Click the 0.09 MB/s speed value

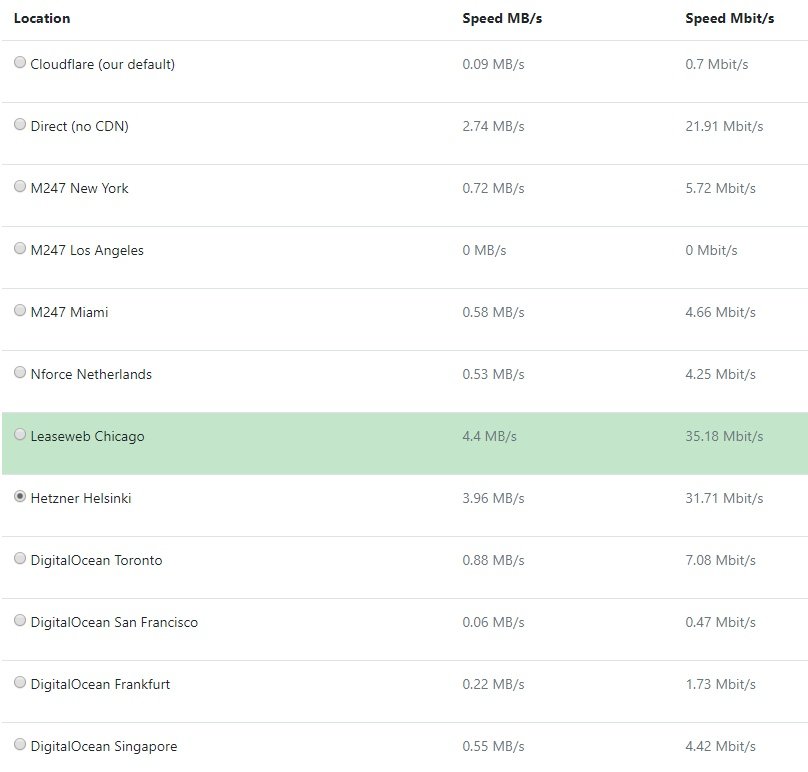(x=494, y=64)
